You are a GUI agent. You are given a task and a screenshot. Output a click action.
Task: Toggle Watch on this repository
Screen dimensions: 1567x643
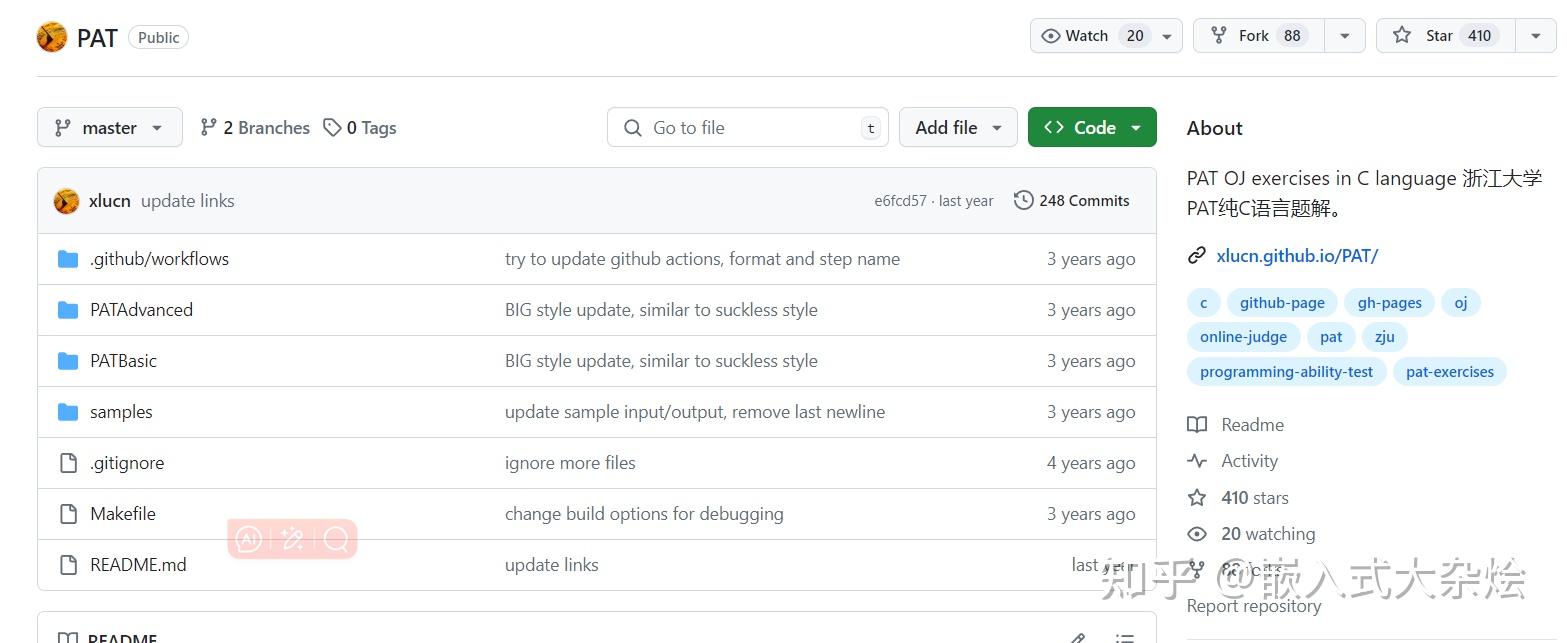click(x=1088, y=36)
